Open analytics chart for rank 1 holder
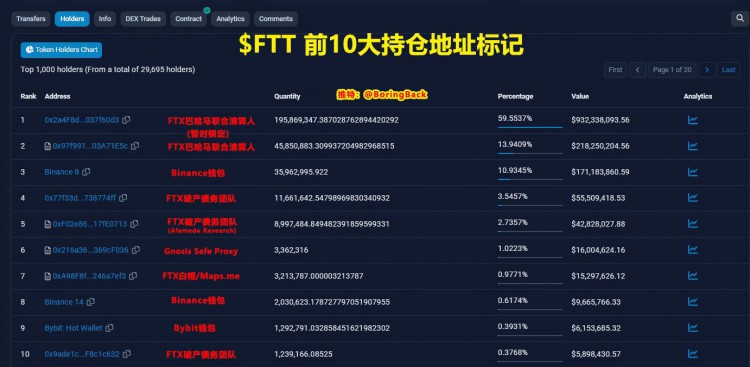Viewport: 750px width, 367px height. click(x=692, y=120)
